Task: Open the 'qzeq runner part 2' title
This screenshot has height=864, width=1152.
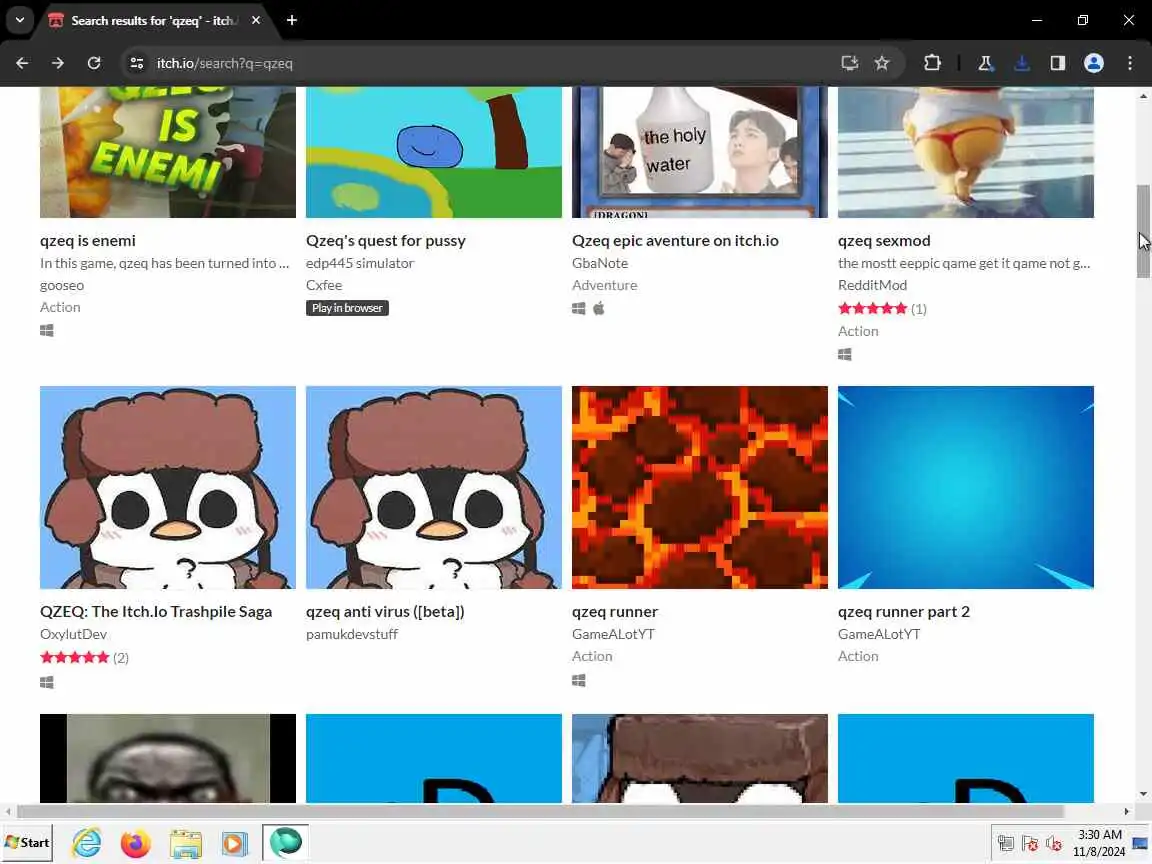Action: [x=904, y=611]
